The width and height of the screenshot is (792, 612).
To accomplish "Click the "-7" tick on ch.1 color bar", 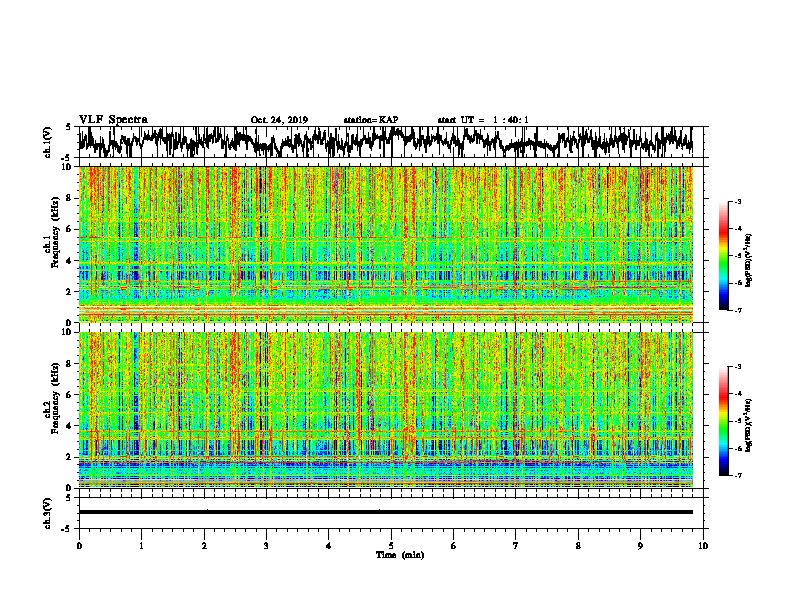I will tap(738, 310).
